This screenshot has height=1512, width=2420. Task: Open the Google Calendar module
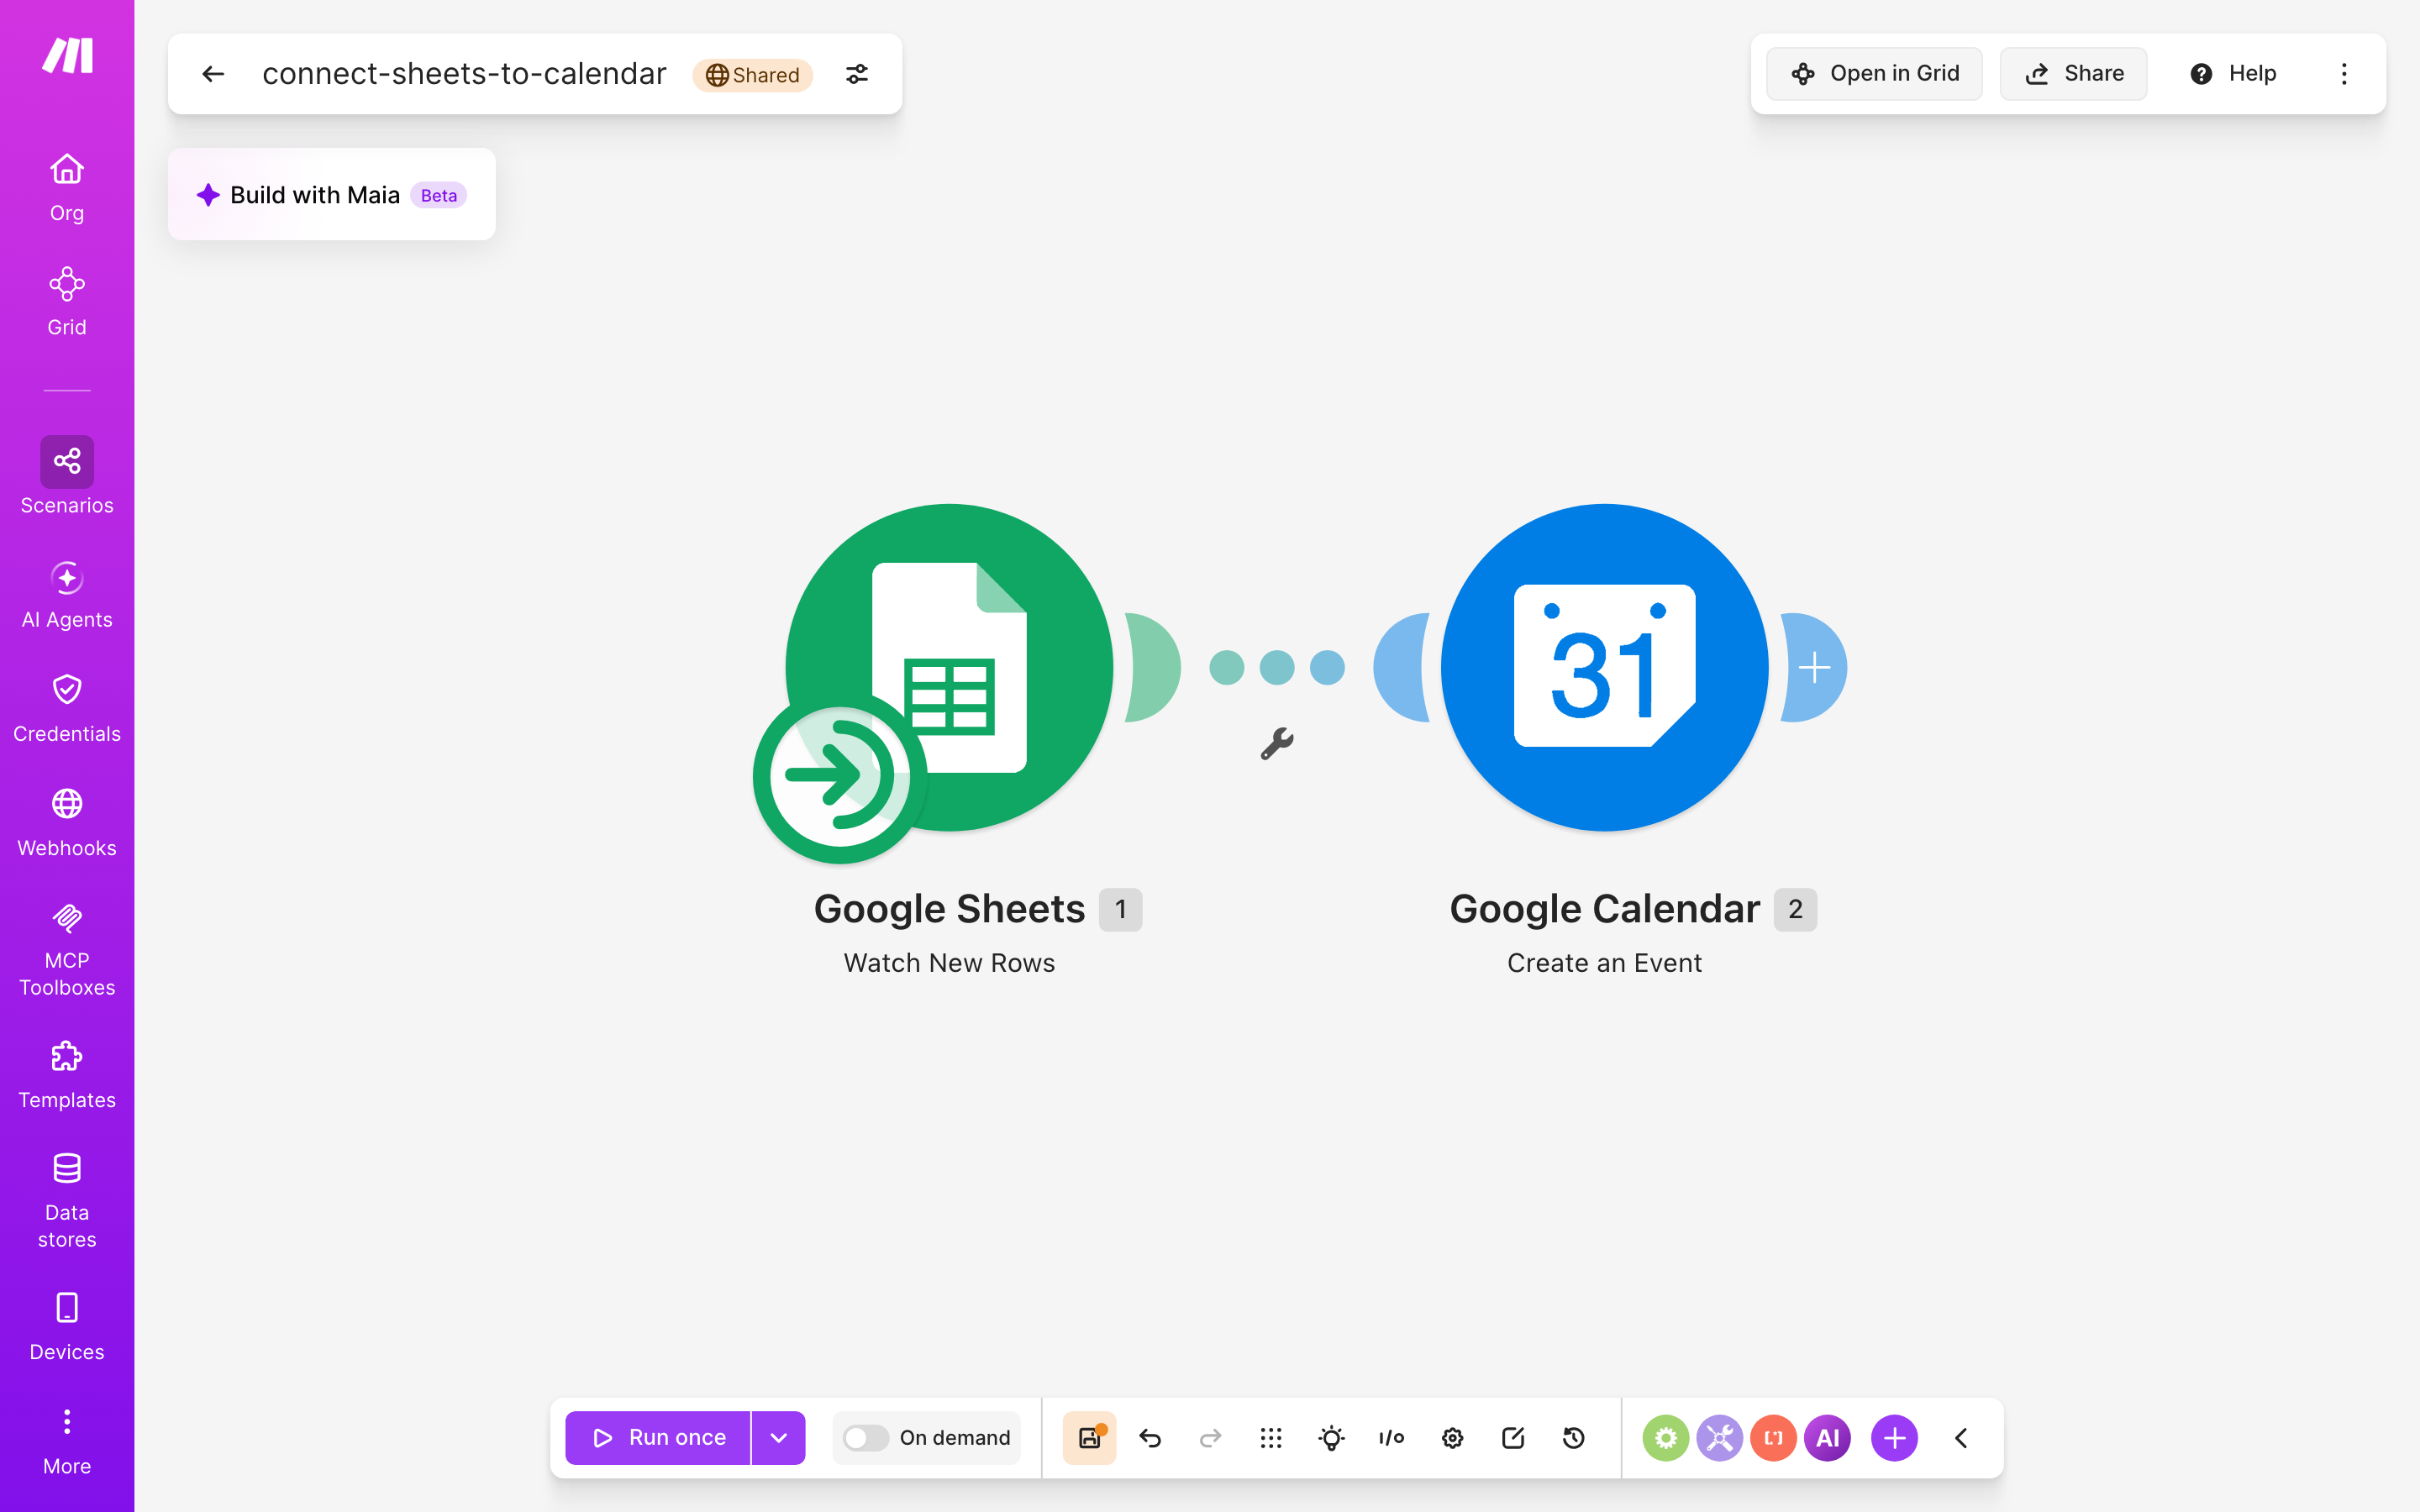[1604, 667]
